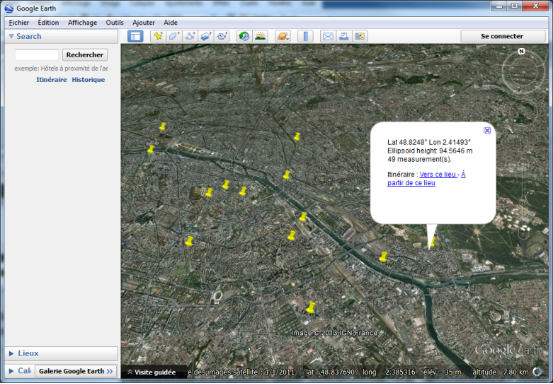Click the Se connecter button
The image size is (553, 384).
click(x=502, y=36)
